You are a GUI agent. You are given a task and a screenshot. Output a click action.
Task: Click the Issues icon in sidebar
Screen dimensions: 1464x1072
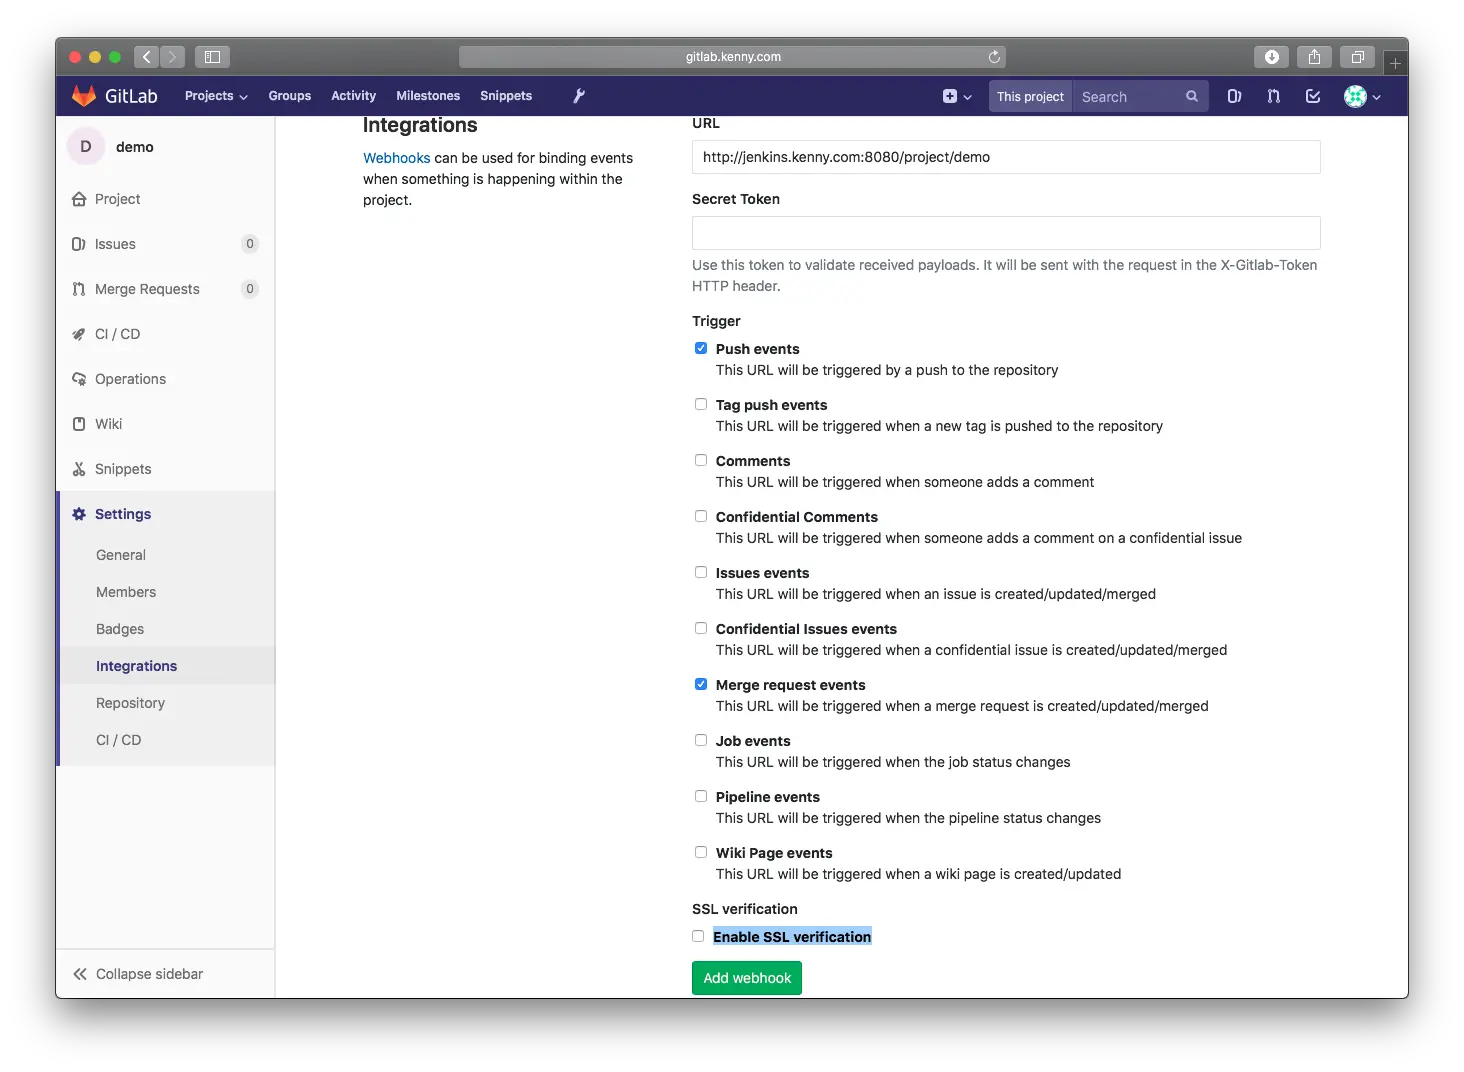(x=79, y=244)
